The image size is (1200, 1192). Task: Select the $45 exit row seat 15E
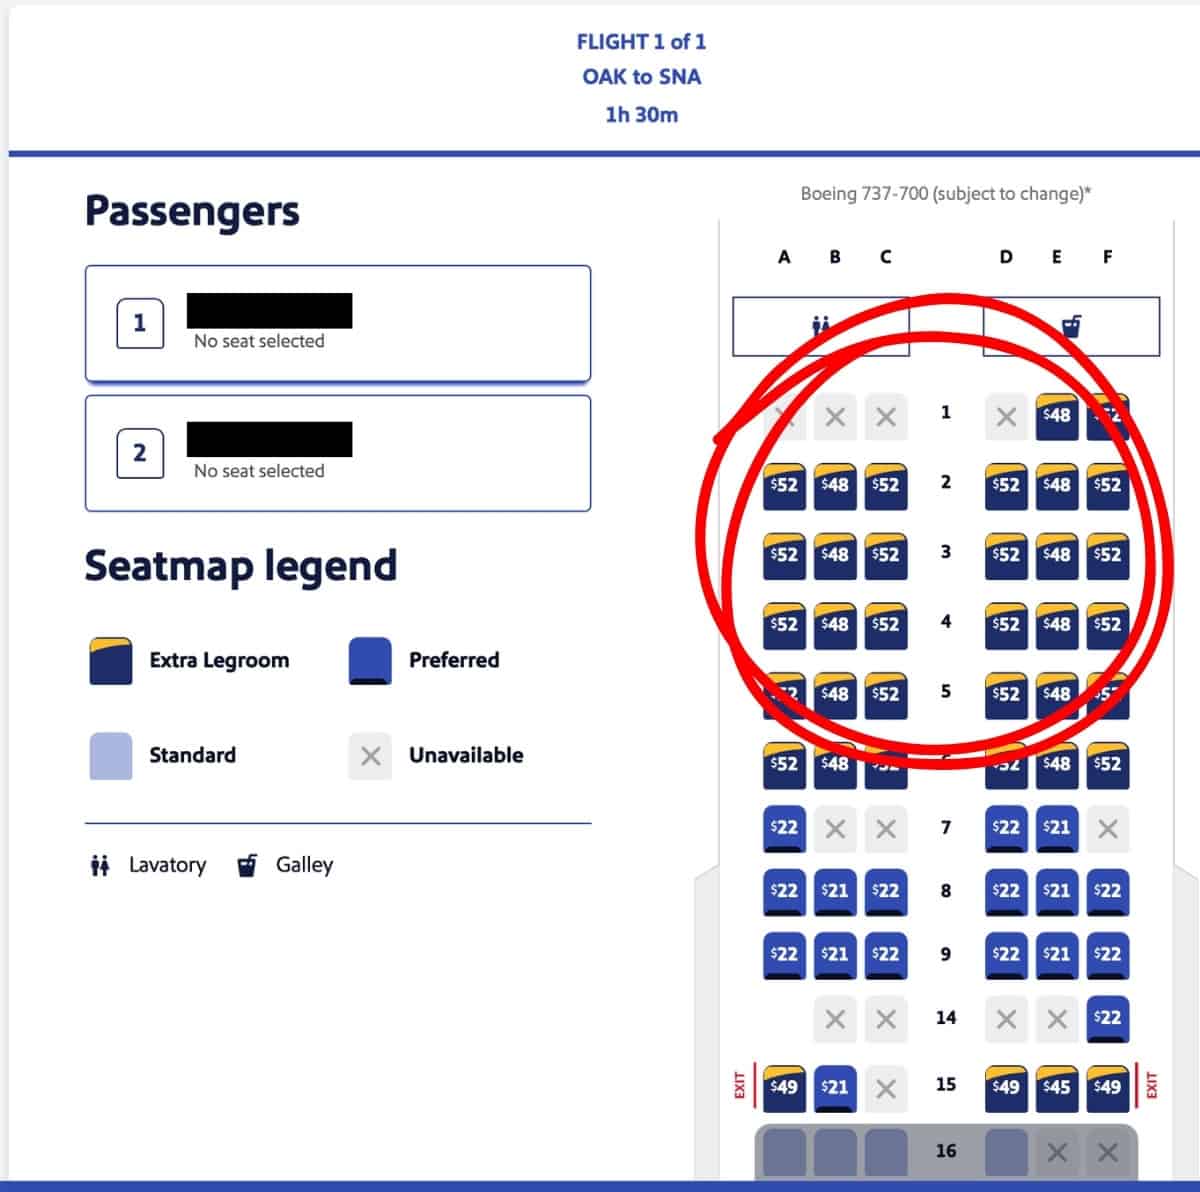click(x=1057, y=1084)
